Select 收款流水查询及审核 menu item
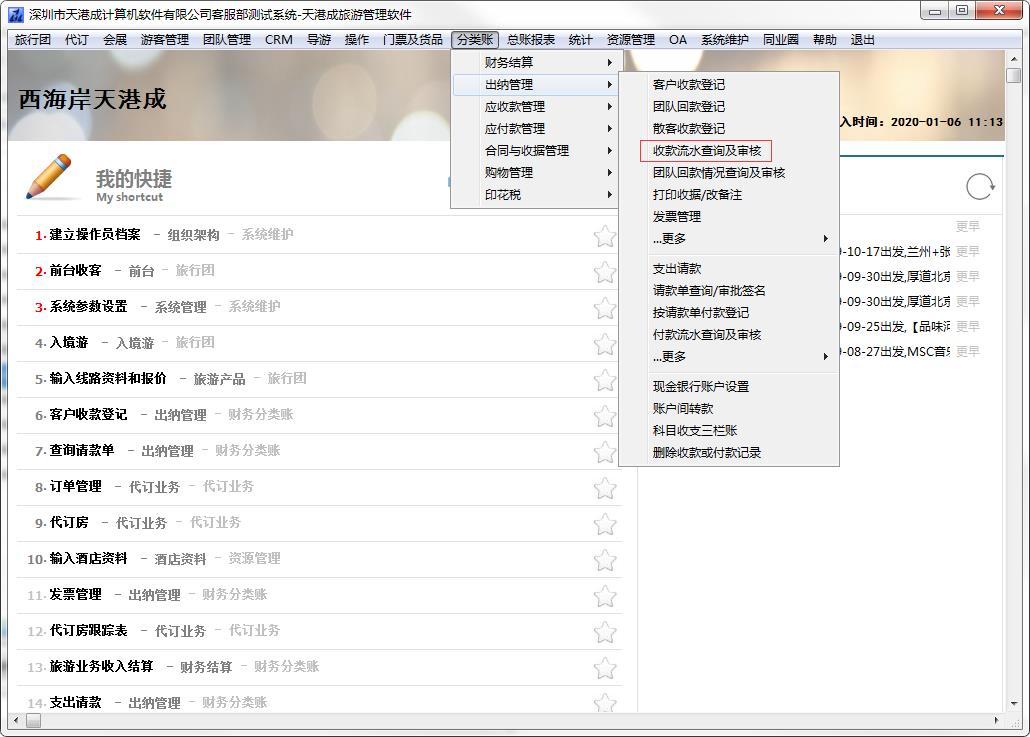This screenshot has width=1030, height=737. tap(706, 151)
